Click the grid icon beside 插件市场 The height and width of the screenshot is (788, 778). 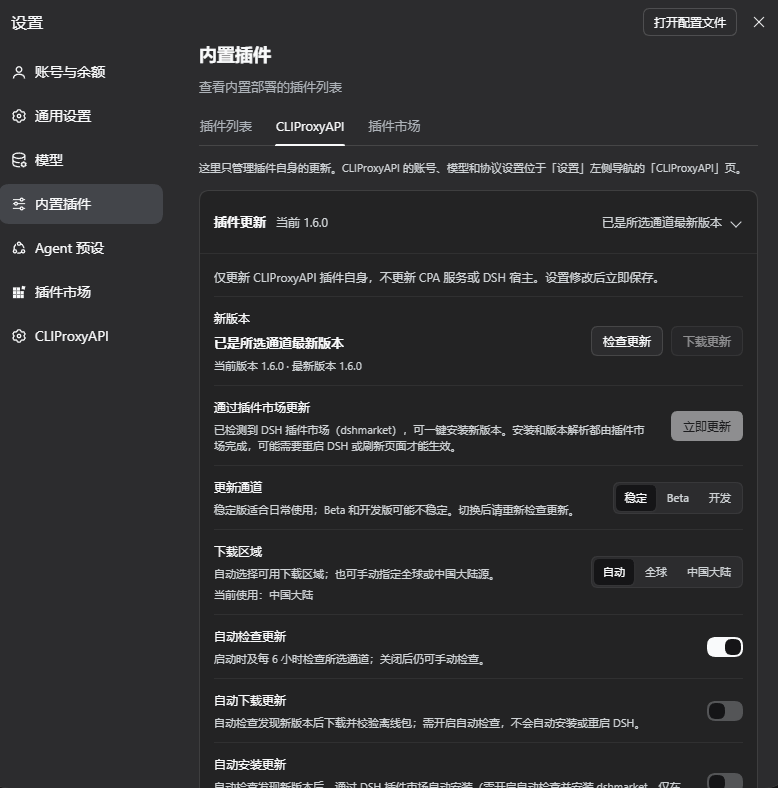[x=19, y=292]
